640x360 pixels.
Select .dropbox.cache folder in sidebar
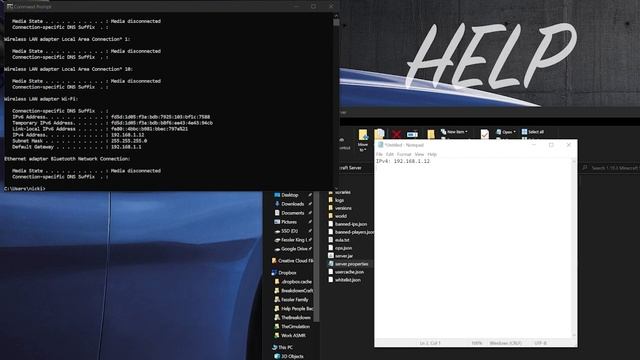tap(296, 282)
